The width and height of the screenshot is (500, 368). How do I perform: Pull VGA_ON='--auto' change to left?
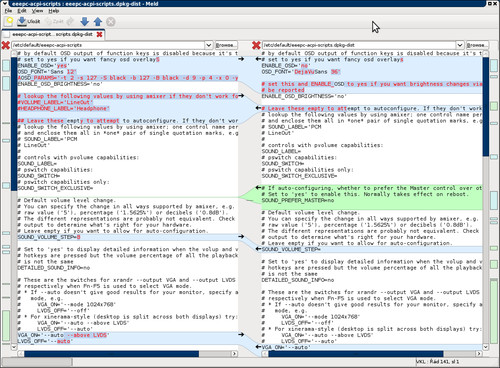(258, 347)
